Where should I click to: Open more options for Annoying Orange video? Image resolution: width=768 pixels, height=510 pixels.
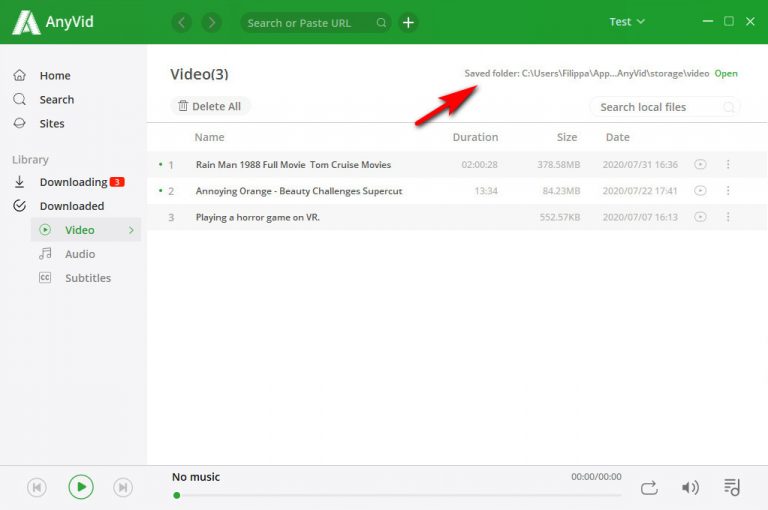pyautogui.click(x=728, y=191)
